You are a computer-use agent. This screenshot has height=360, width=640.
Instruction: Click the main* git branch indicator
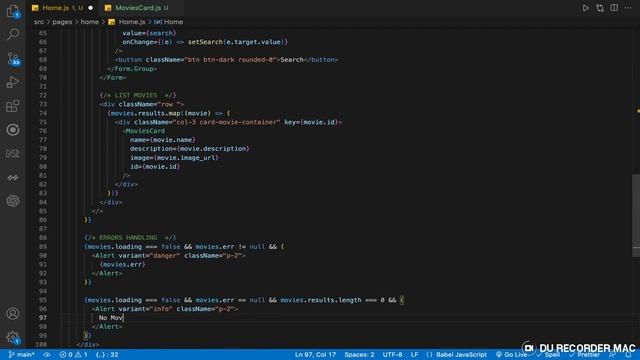[22, 355]
